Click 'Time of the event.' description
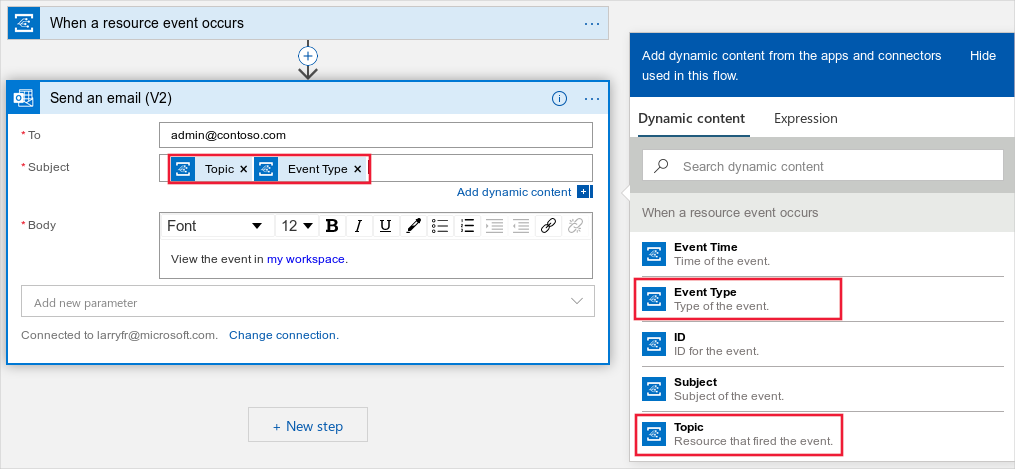The width and height of the screenshot is (1015, 469). click(x=722, y=261)
